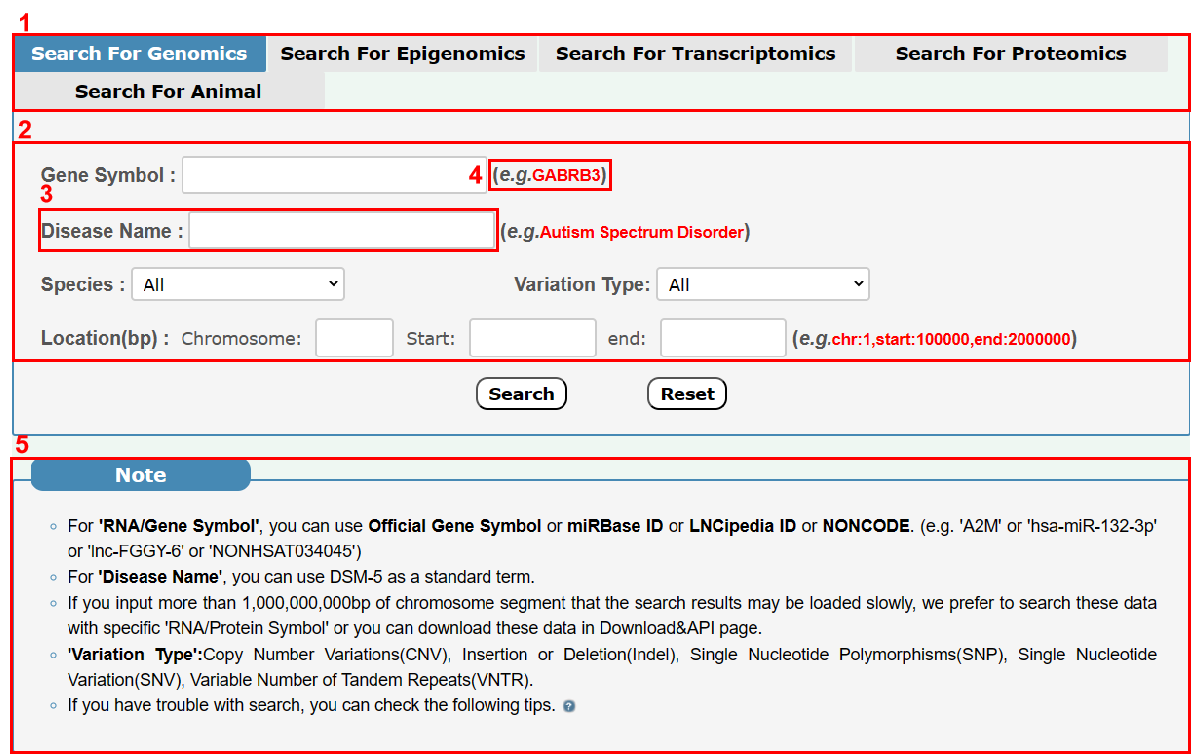Click the GABRB3 example text
1192x755 pixels.
coord(566,176)
